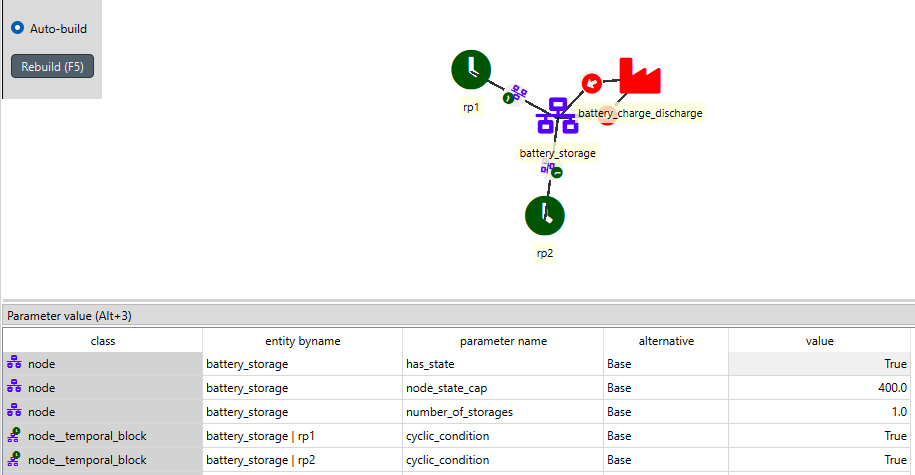Screen dimensions: 915x475
Task: Click the battery_charge_discharge label
Action: click(640, 113)
